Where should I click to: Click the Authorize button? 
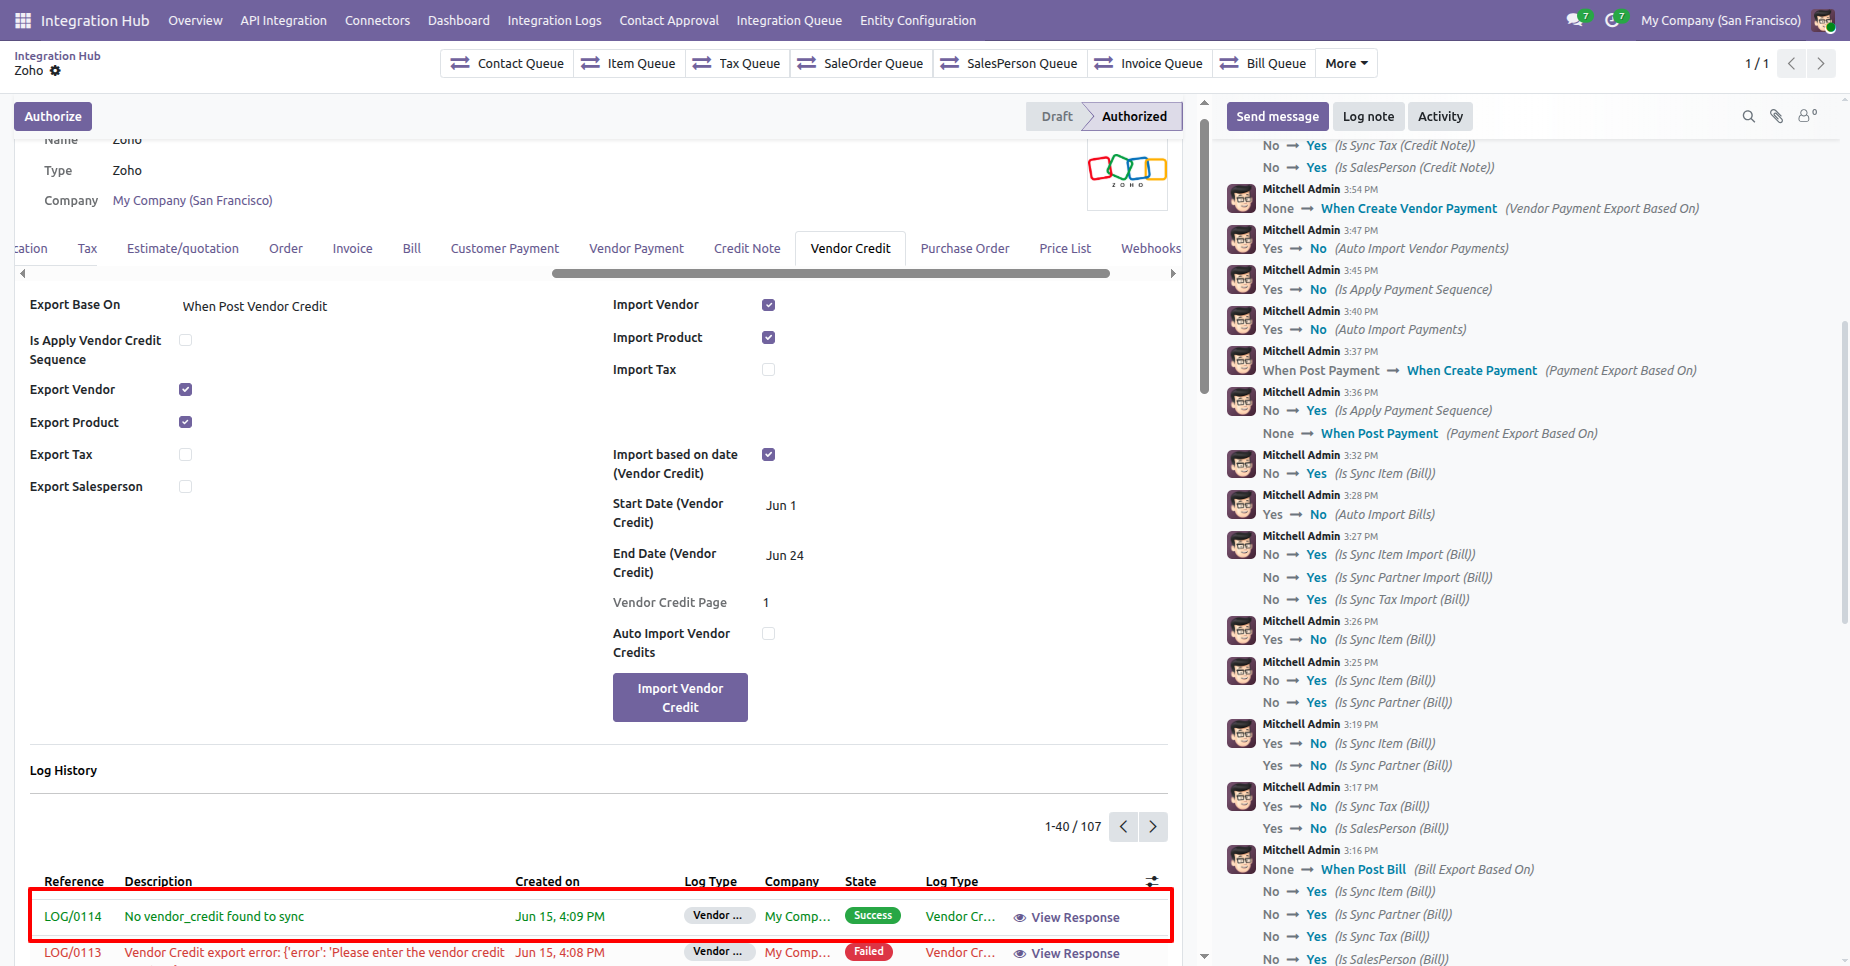53,117
